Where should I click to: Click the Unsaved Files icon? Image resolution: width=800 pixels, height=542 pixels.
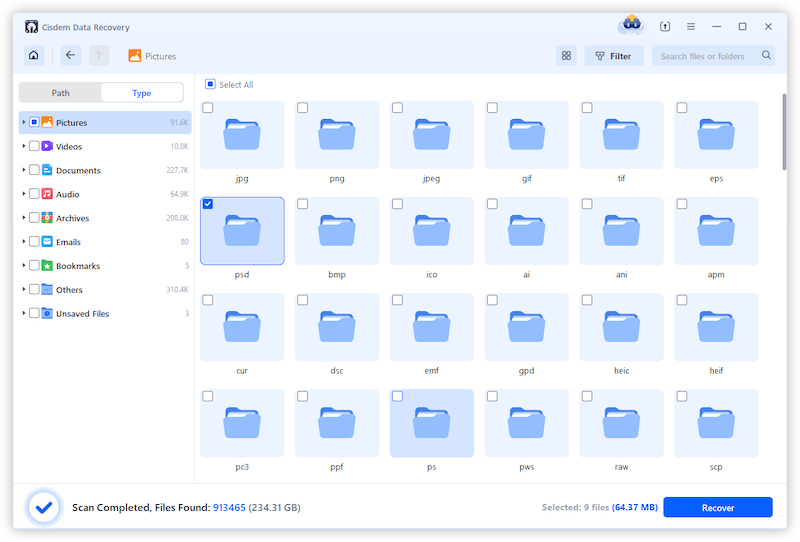47,313
